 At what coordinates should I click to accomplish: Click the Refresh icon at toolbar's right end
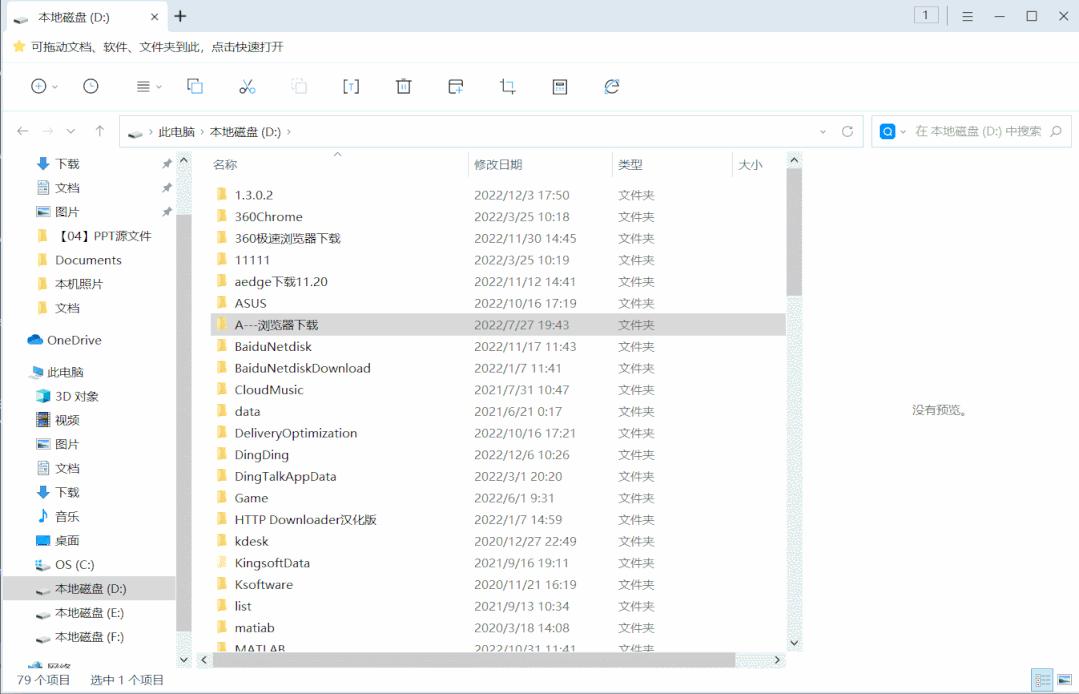point(611,86)
